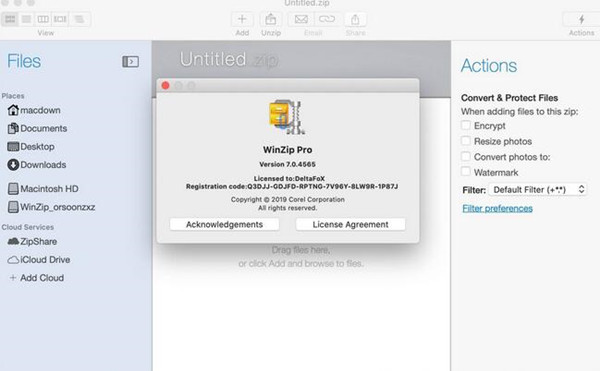Image resolution: width=600 pixels, height=371 pixels.
Task: Enable the Encrypt checkbox
Action: [466, 125]
